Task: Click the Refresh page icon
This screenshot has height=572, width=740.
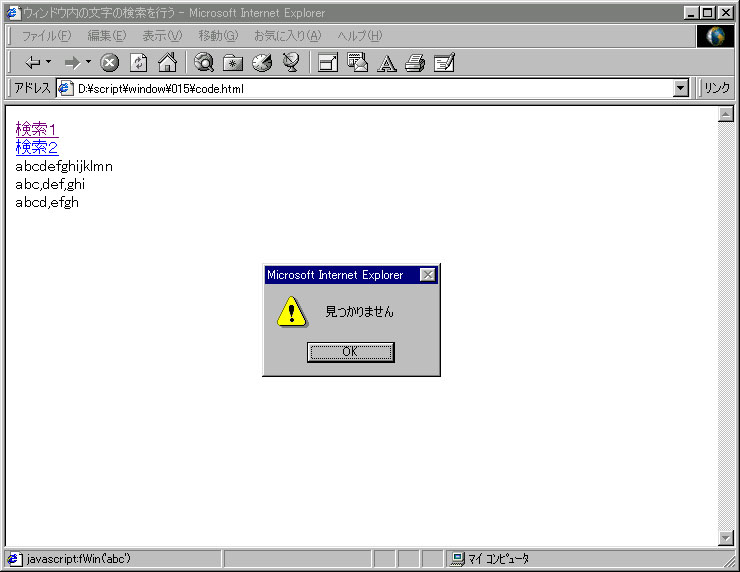Action: (138, 62)
